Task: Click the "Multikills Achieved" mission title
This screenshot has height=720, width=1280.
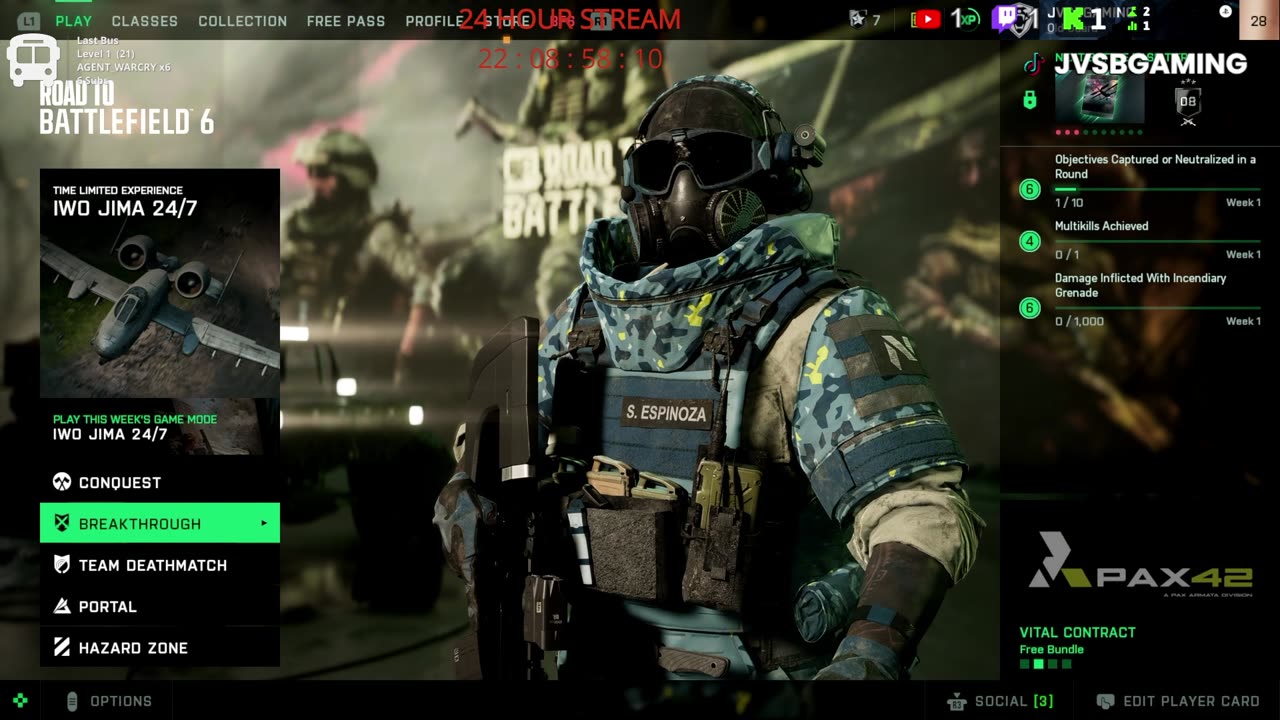Action: tap(1101, 226)
